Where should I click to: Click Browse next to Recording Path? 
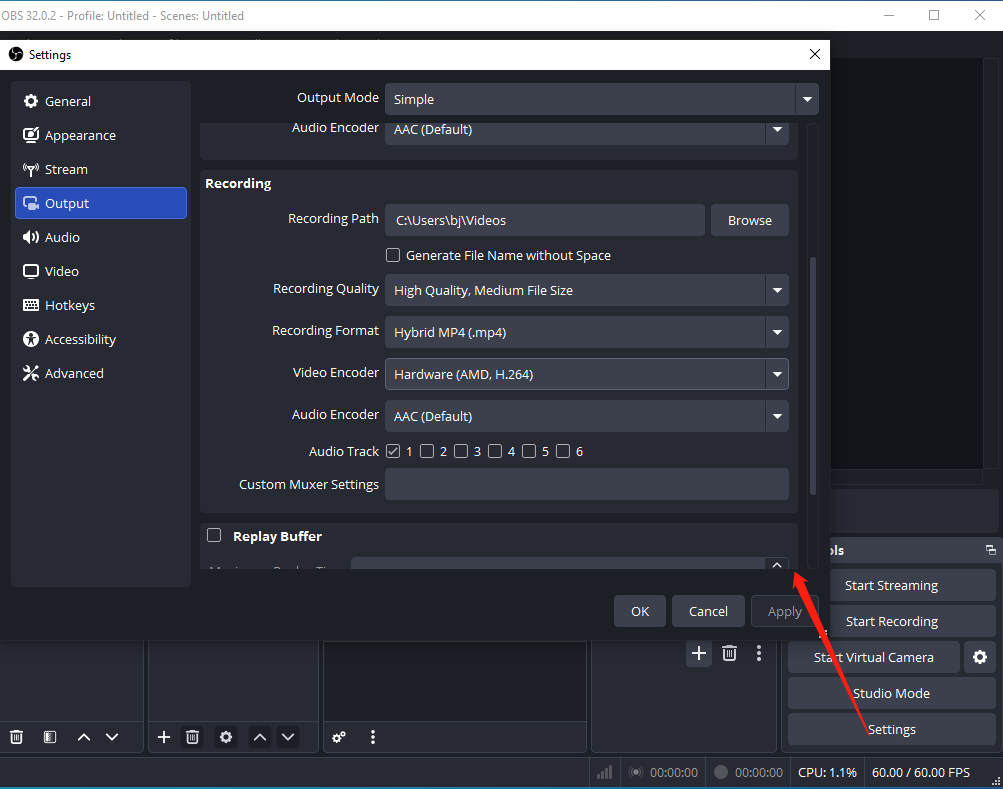pyautogui.click(x=749, y=220)
